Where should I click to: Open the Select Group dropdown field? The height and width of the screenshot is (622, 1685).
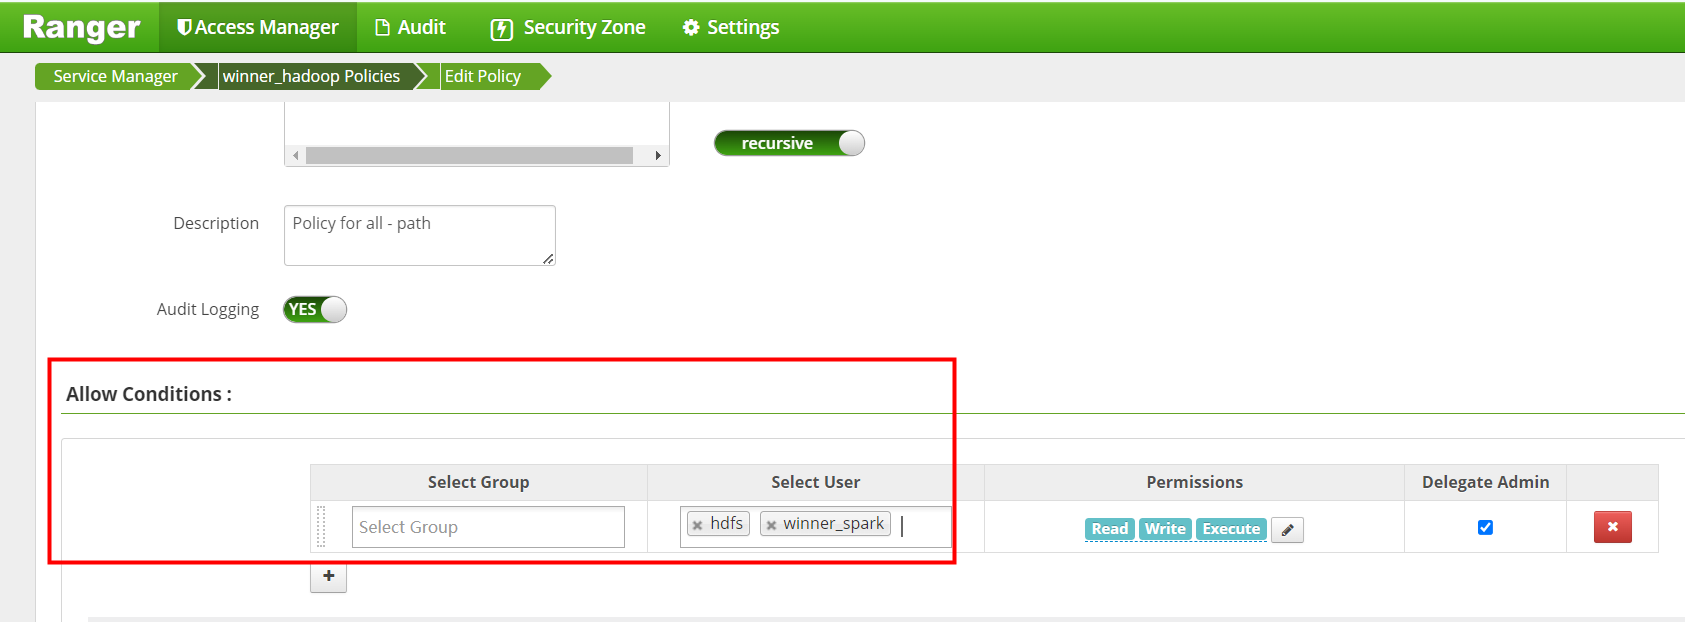click(x=488, y=527)
